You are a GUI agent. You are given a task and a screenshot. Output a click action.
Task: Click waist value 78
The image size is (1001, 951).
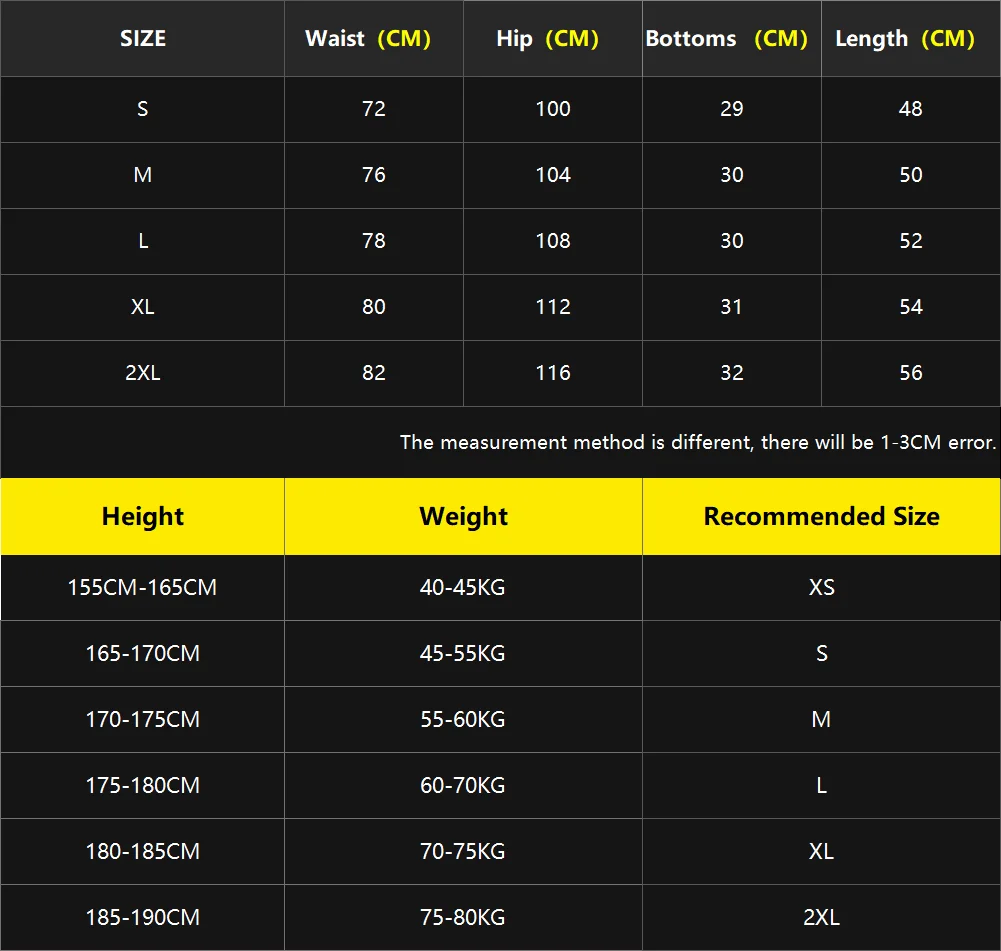pyautogui.click(x=374, y=241)
